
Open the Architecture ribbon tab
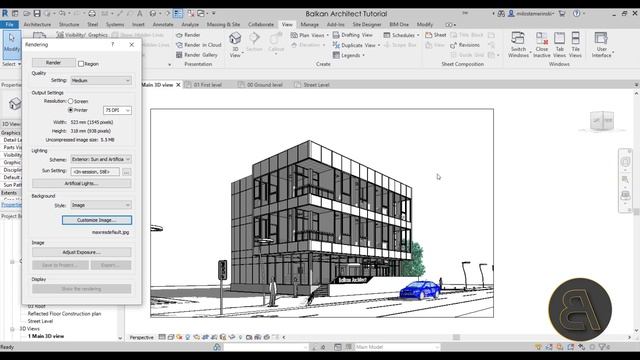coord(37,24)
